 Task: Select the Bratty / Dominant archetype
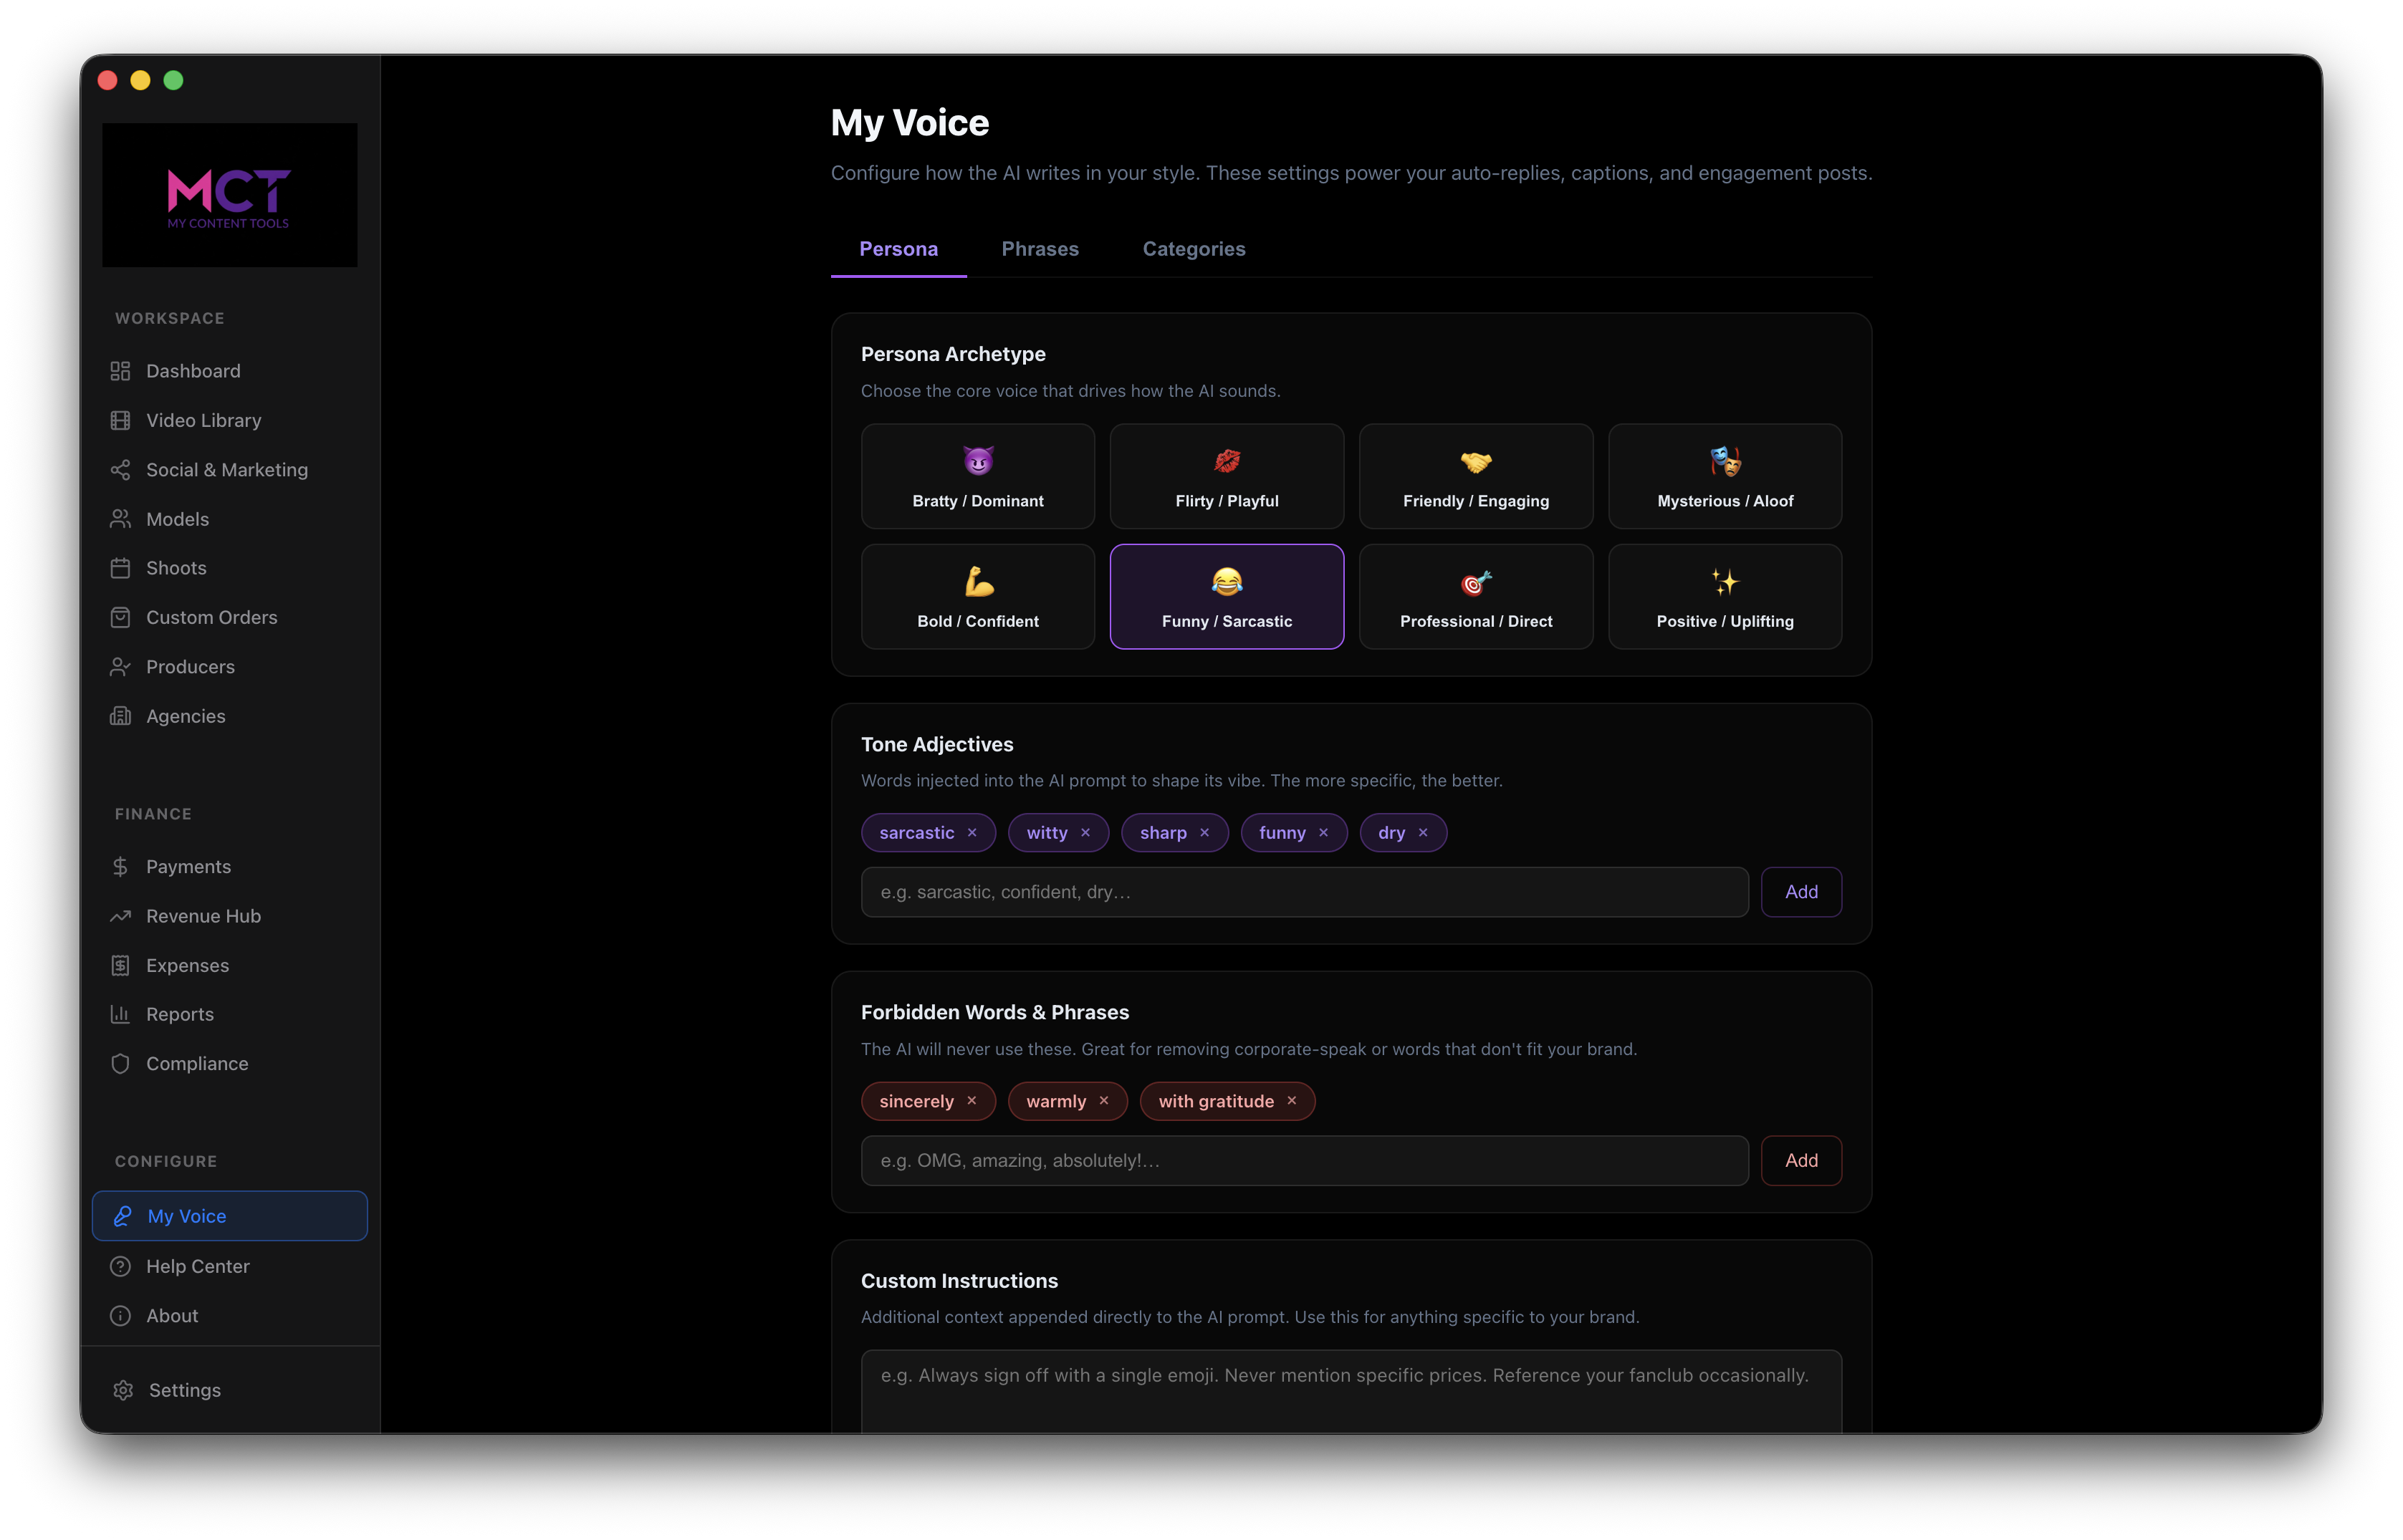pos(977,477)
